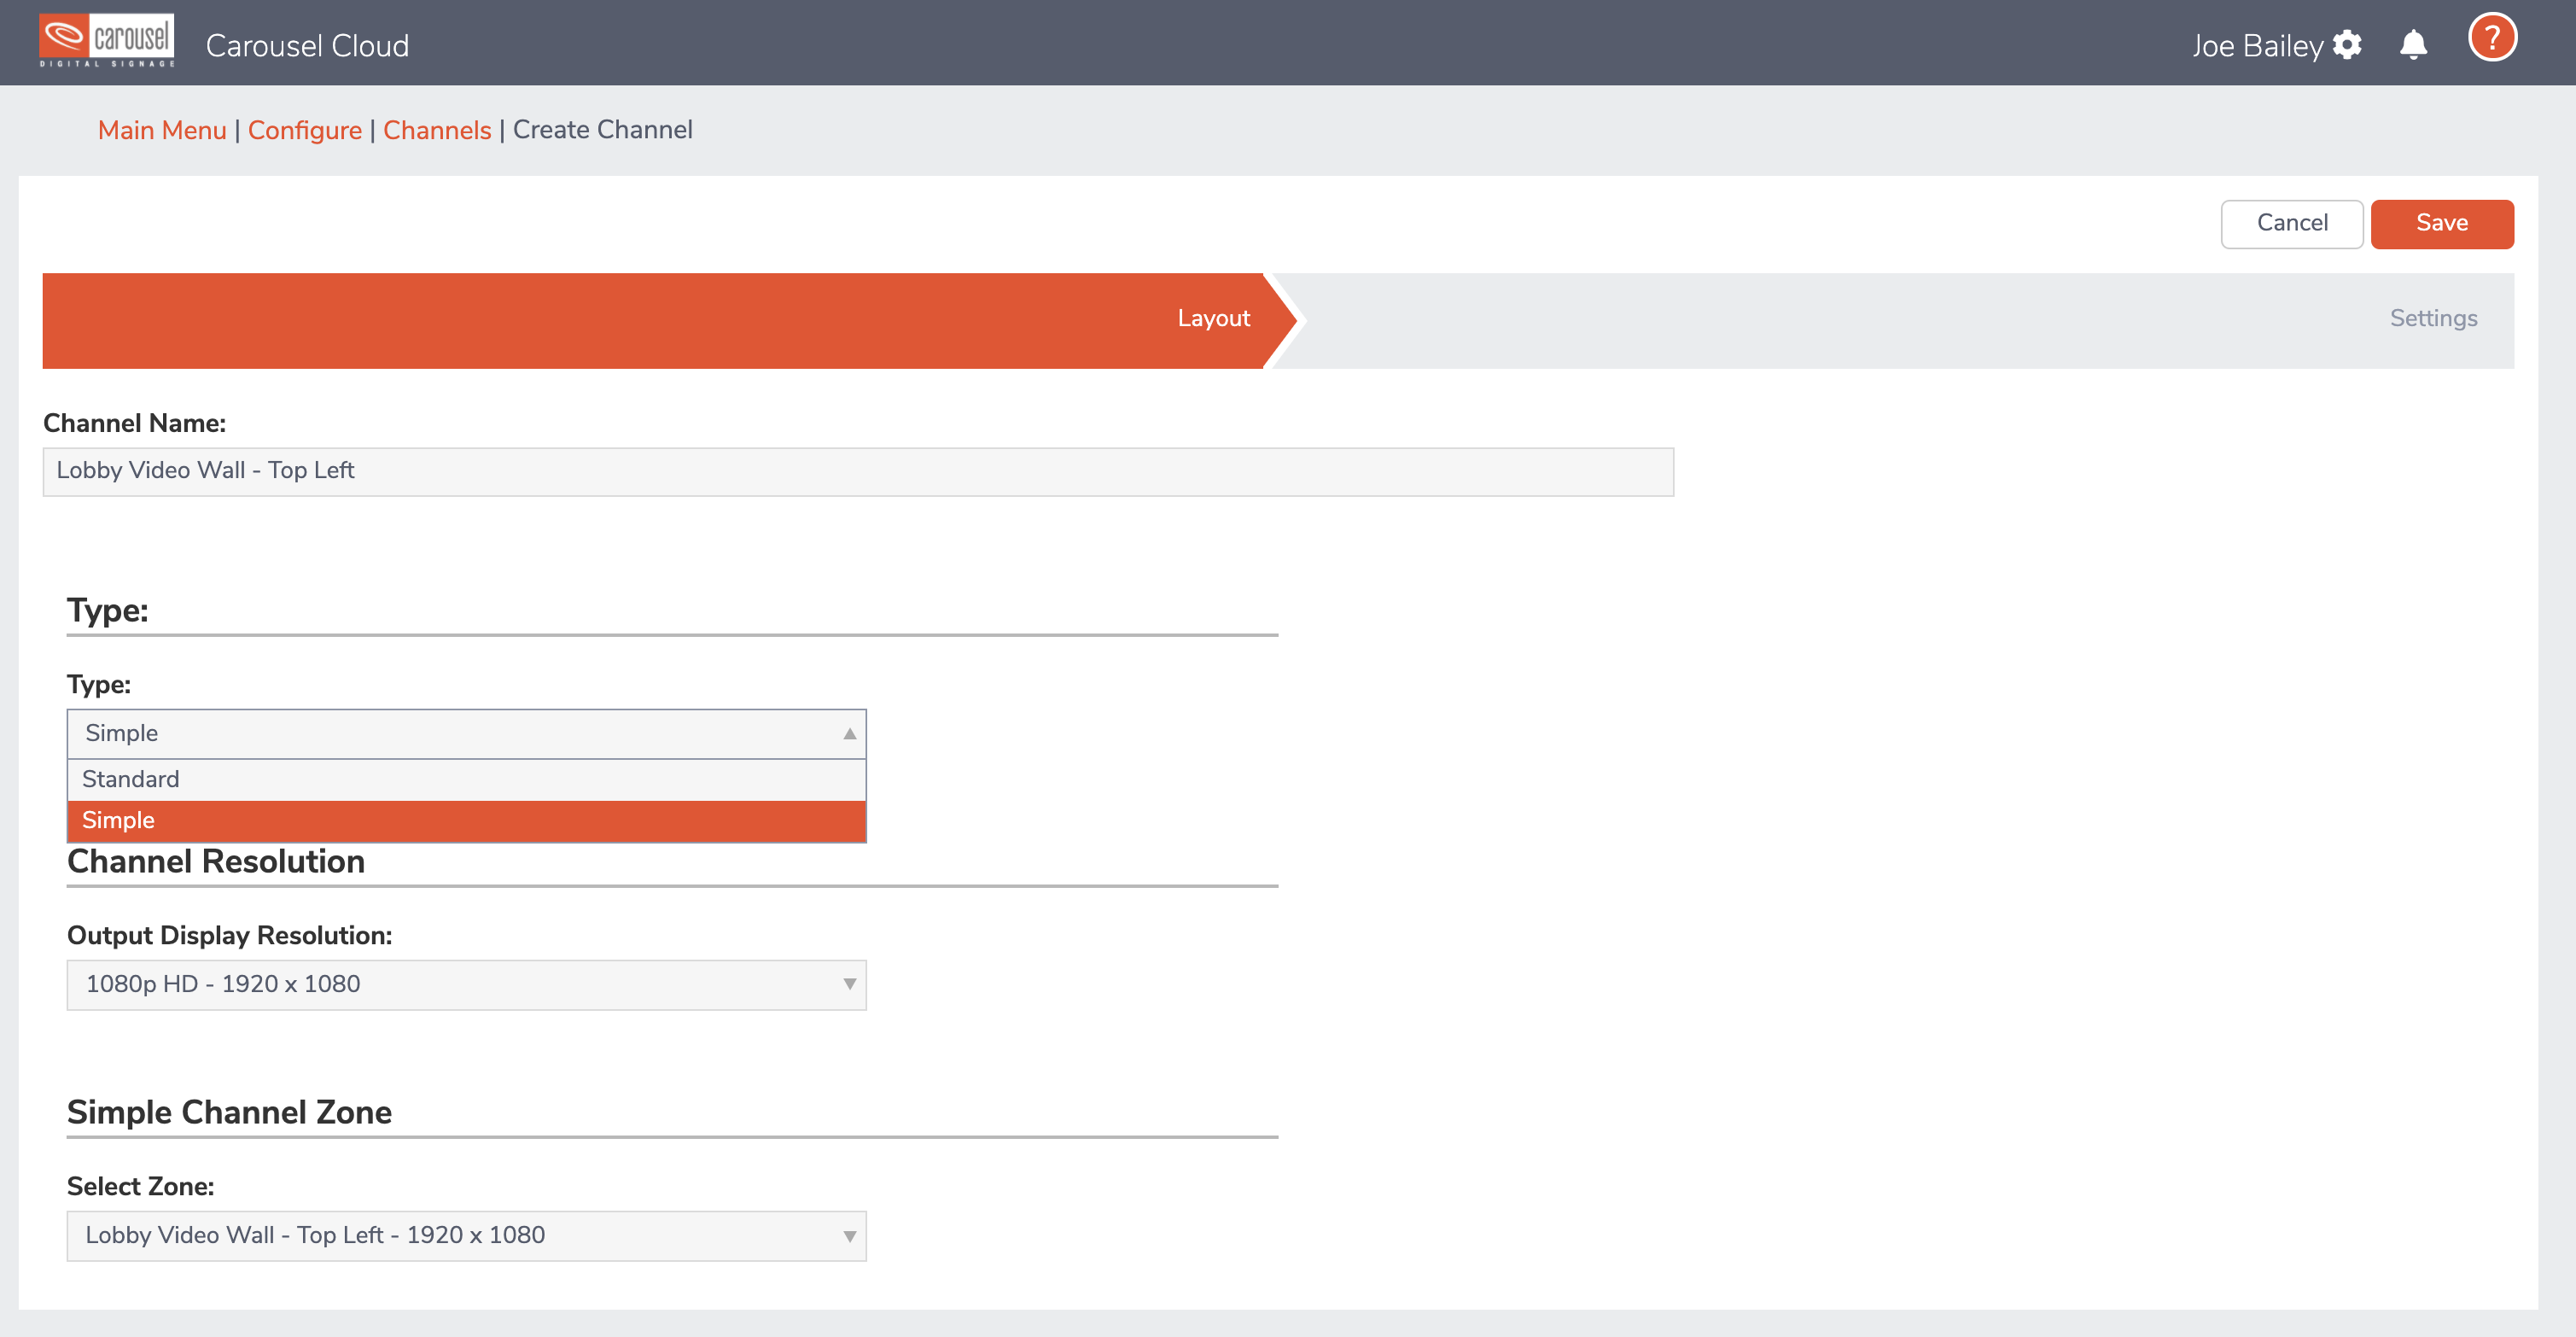Choose Simple in the Type list
The height and width of the screenshot is (1337, 2576).
466,820
